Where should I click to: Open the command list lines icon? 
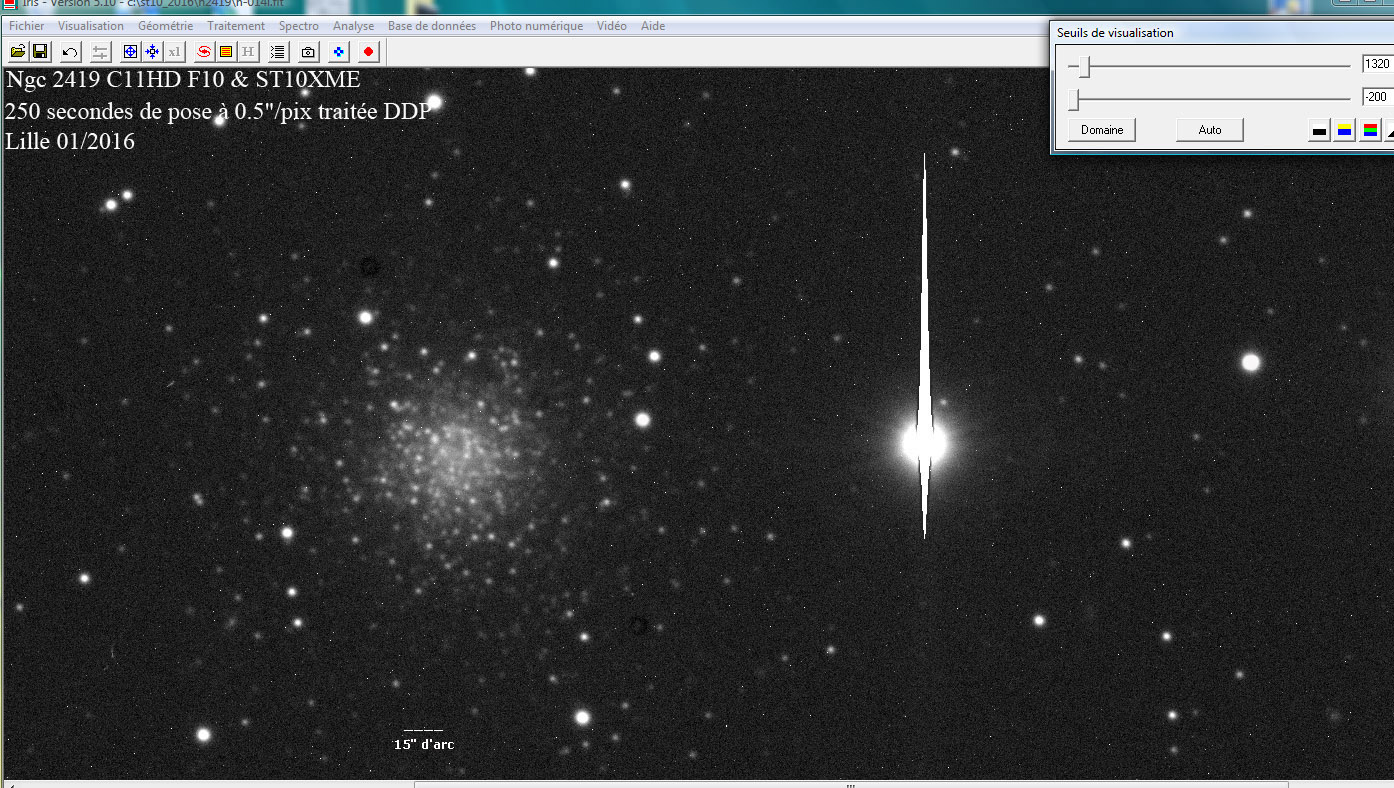[278, 51]
